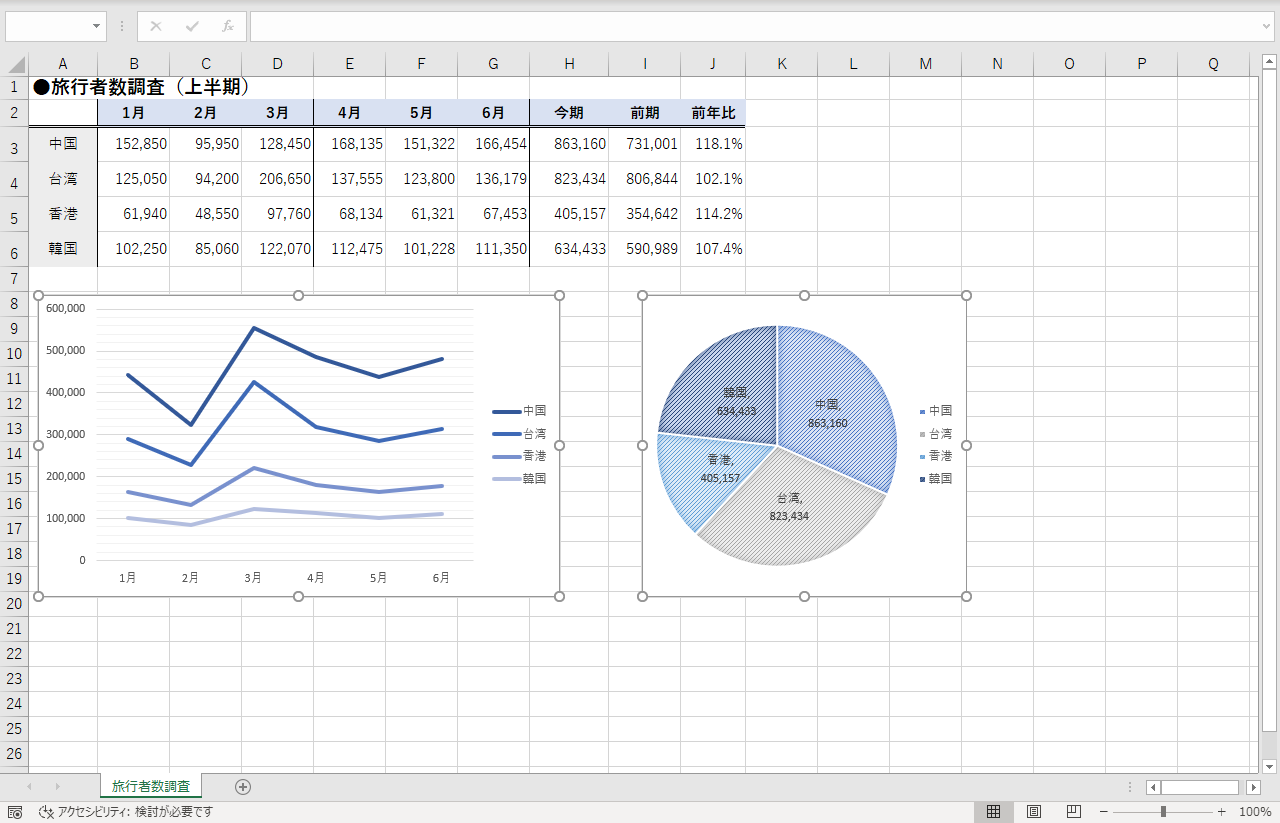Select the 台湾 row label cell
The height and width of the screenshot is (823, 1280).
pos(63,179)
